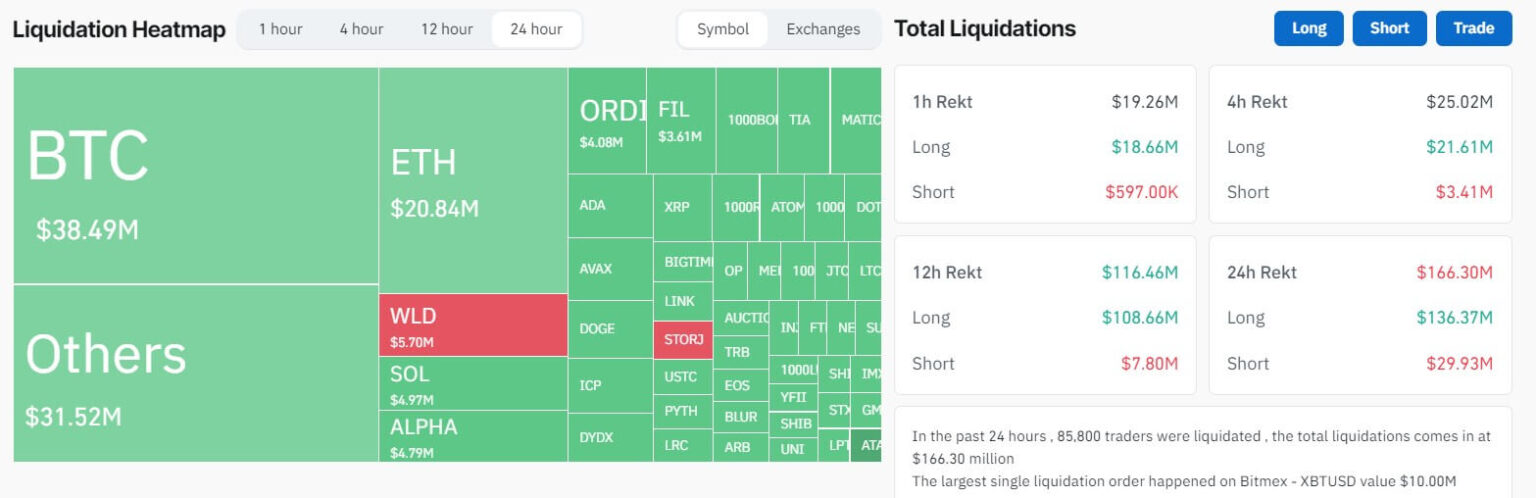Select the DOGE heatmap tile
The width and height of the screenshot is (1536, 498).
tap(610, 329)
